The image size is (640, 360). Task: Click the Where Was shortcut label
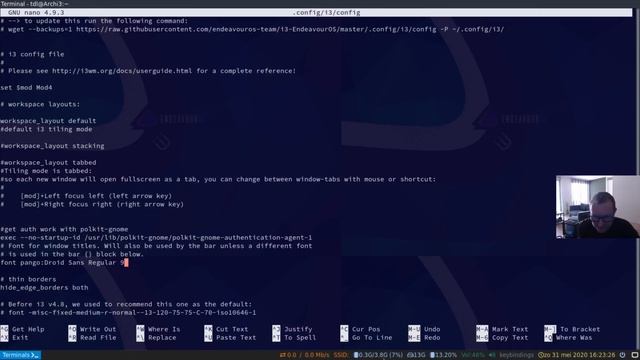click(574, 338)
